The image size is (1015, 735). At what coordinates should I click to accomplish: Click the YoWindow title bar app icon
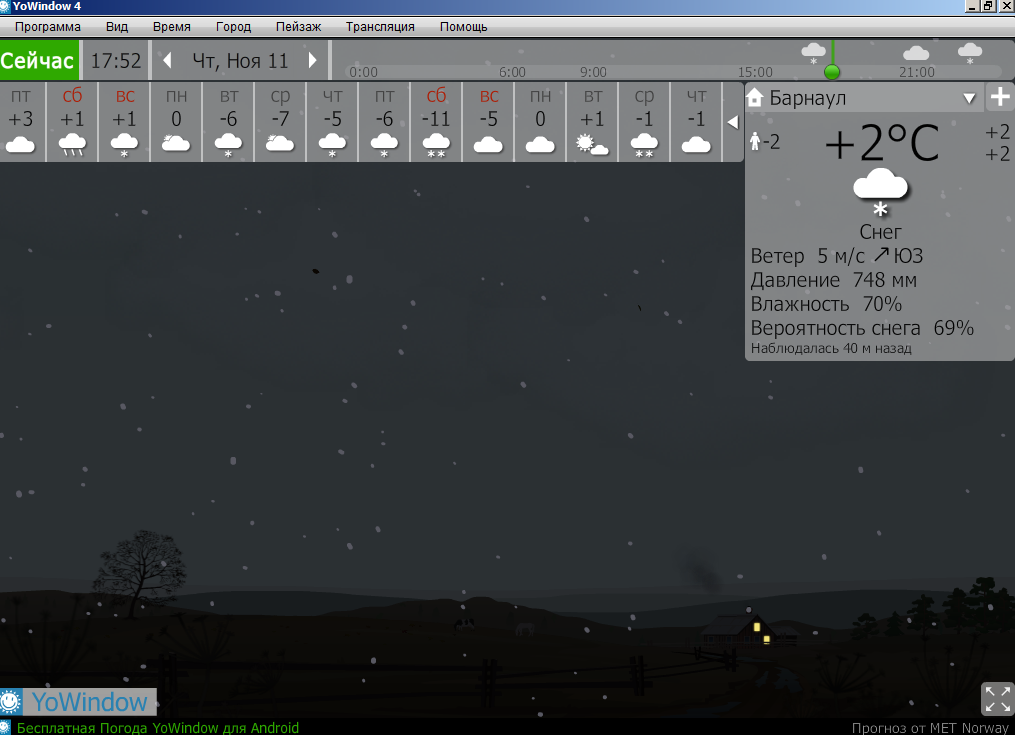[5, 6]
